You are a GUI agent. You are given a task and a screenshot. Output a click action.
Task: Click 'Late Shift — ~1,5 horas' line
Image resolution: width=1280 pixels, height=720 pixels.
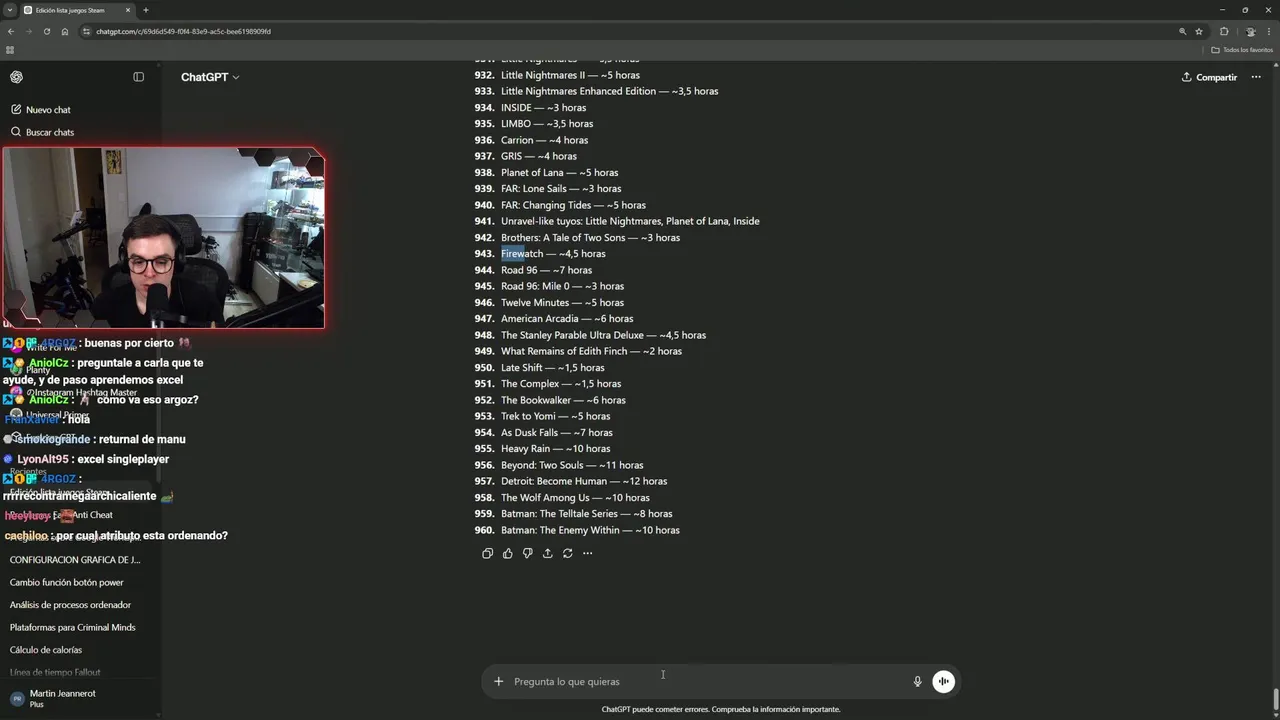[553, 368]
